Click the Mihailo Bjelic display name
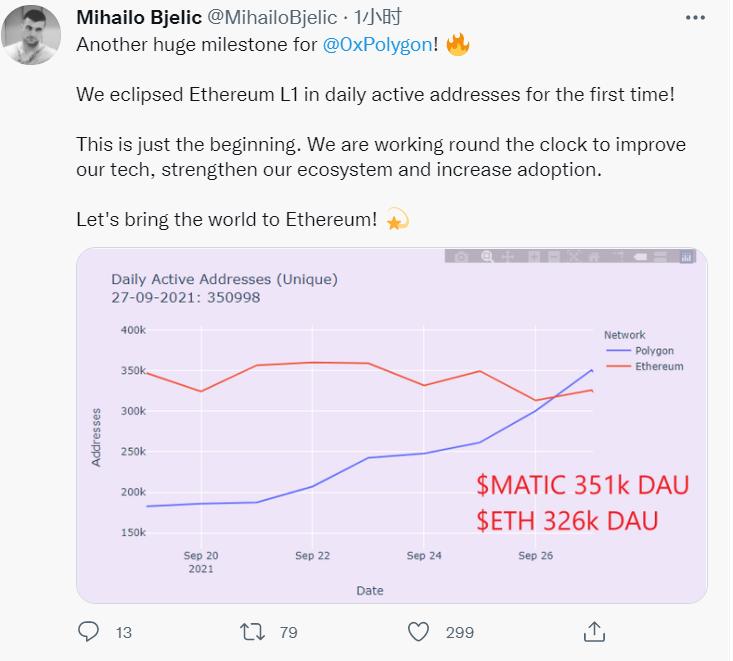733x661 pixels. coord(141,18)
